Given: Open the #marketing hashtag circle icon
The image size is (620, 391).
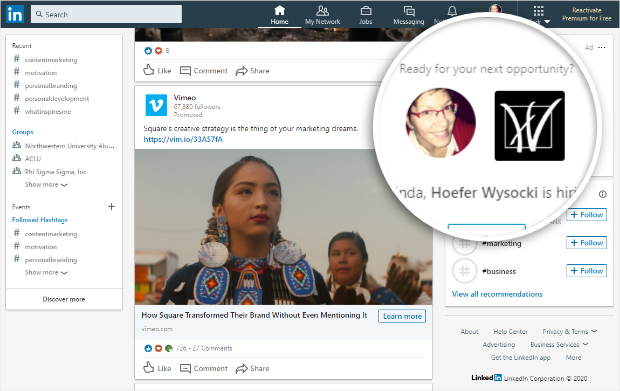Looking at the screenshot, I should (464, 243).
